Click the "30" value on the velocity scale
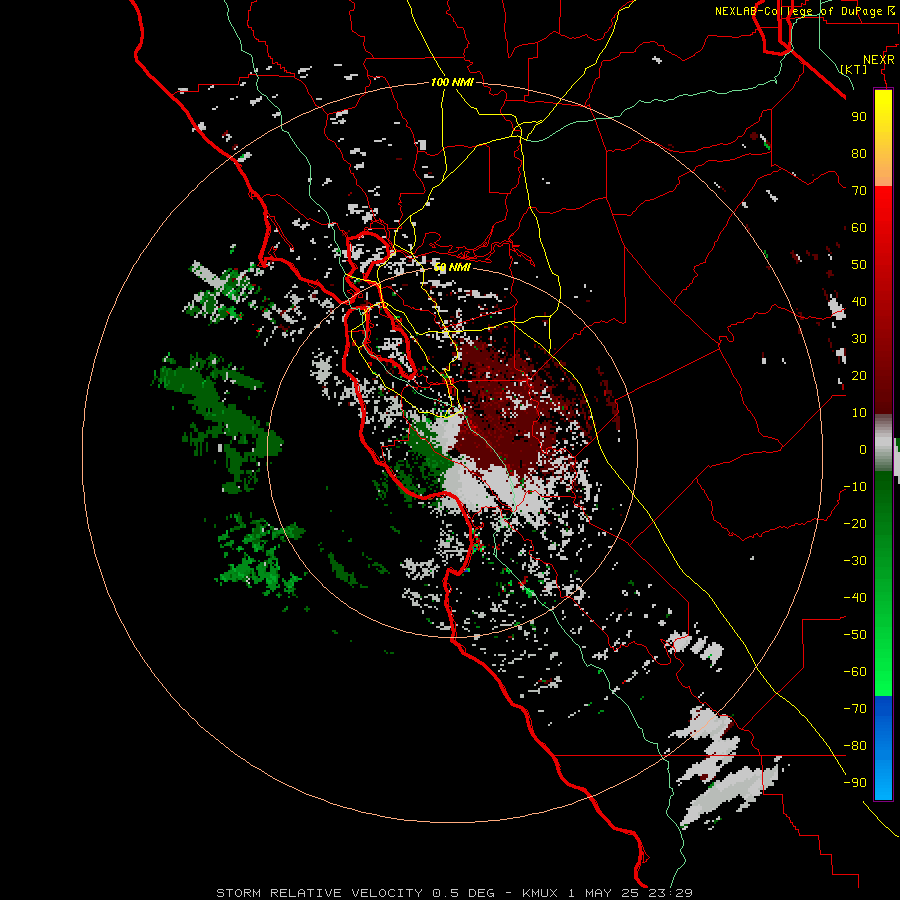900x900 pixels. click(859, 339)
